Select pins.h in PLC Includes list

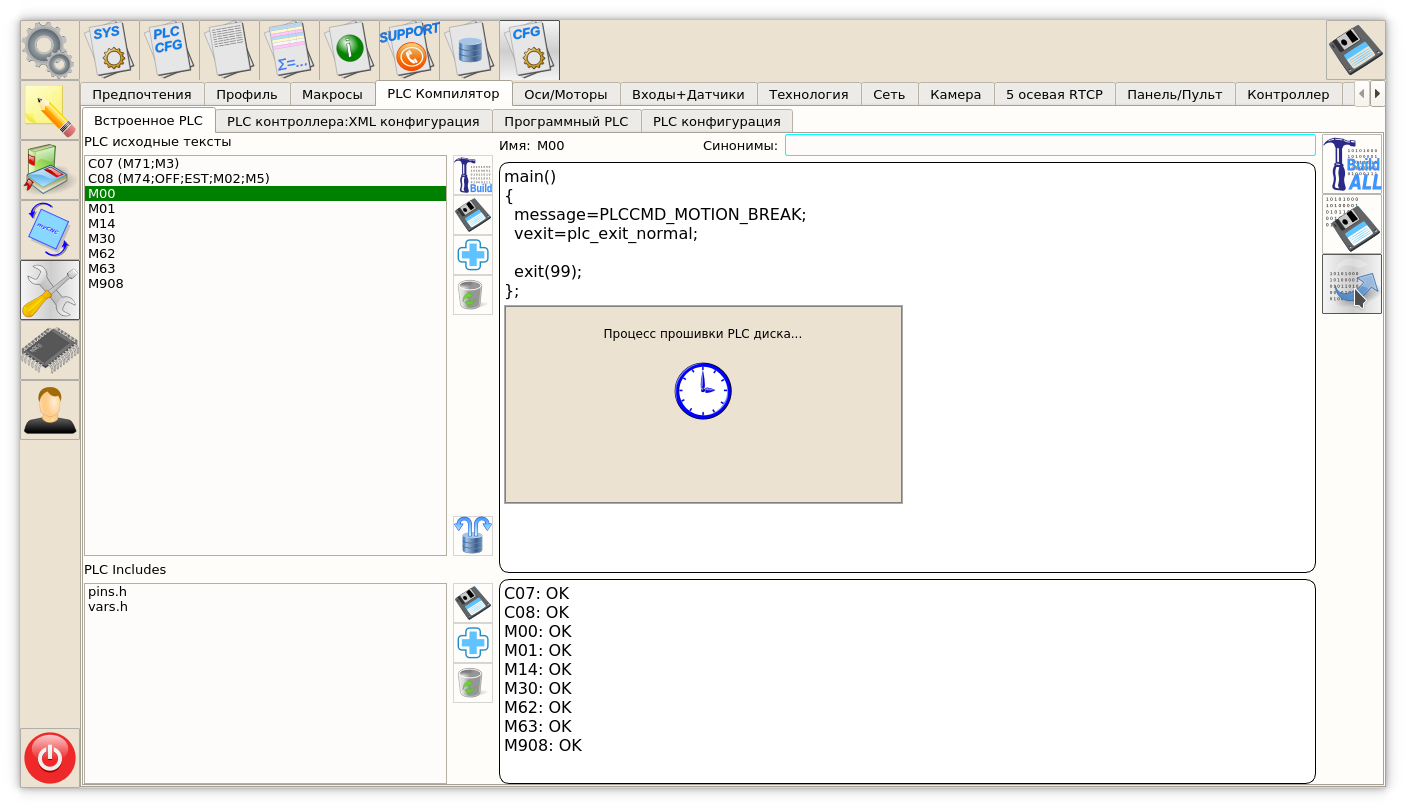coord(107,592)
